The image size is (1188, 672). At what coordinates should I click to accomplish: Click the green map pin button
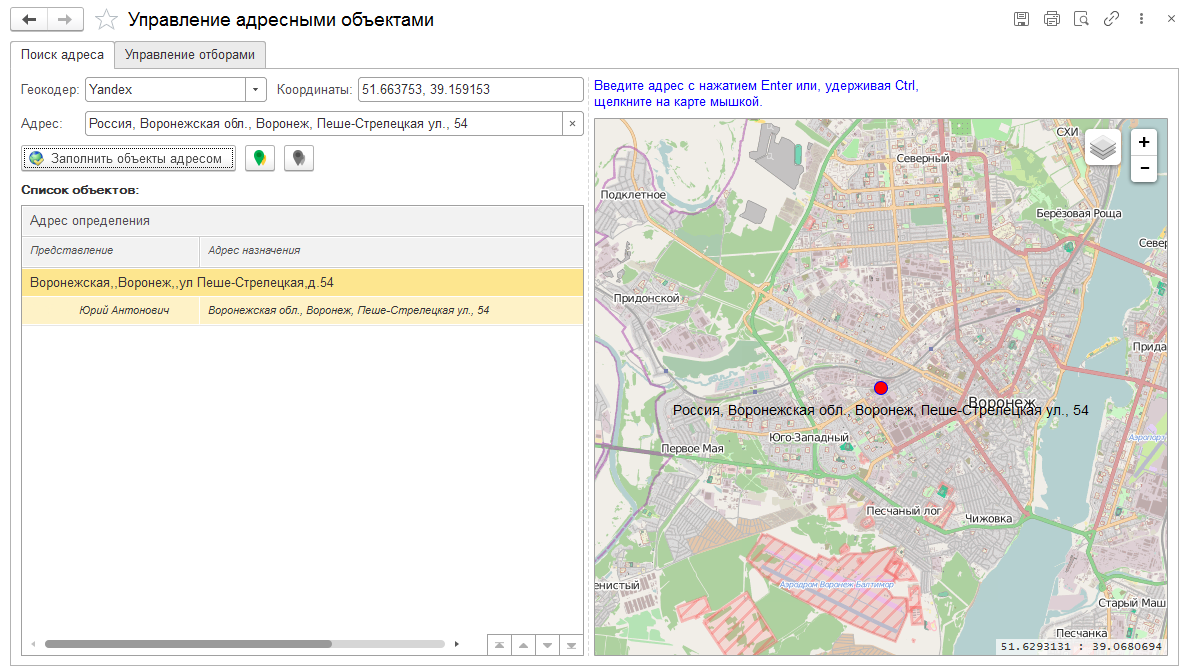[260, 158]
